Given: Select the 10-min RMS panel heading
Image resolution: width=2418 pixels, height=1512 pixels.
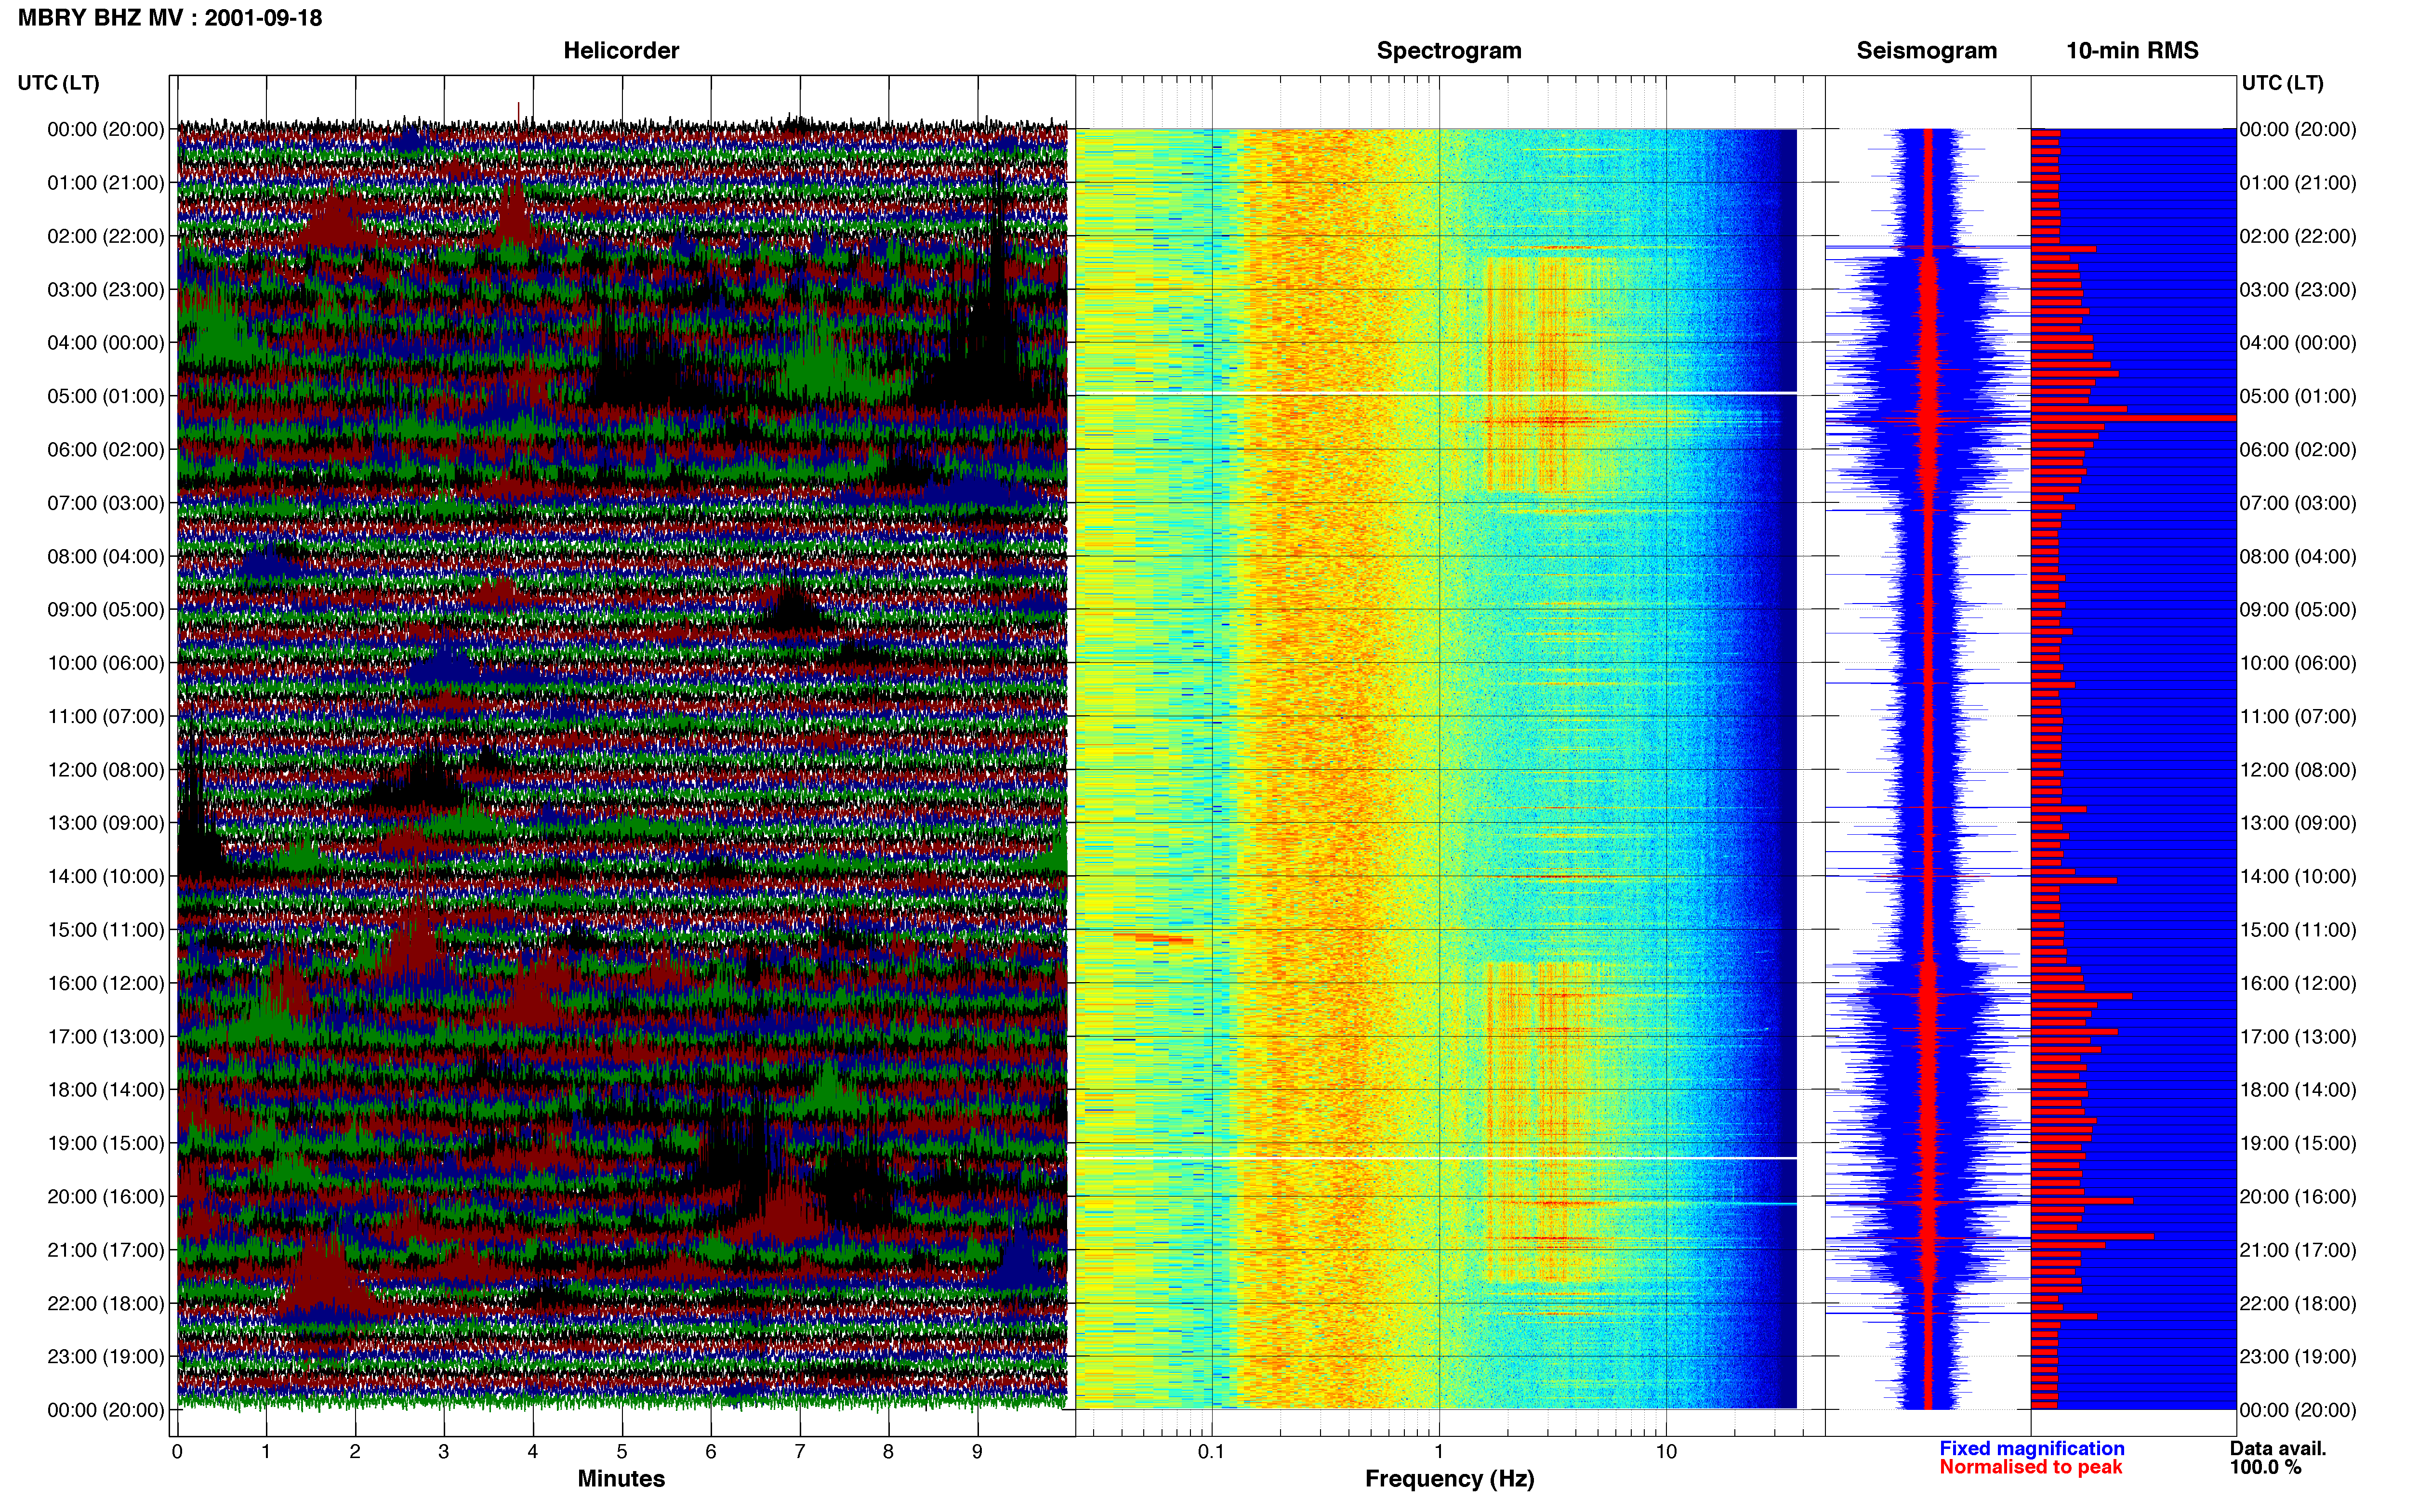Looking at the screenshot, I should [2132, 50].
